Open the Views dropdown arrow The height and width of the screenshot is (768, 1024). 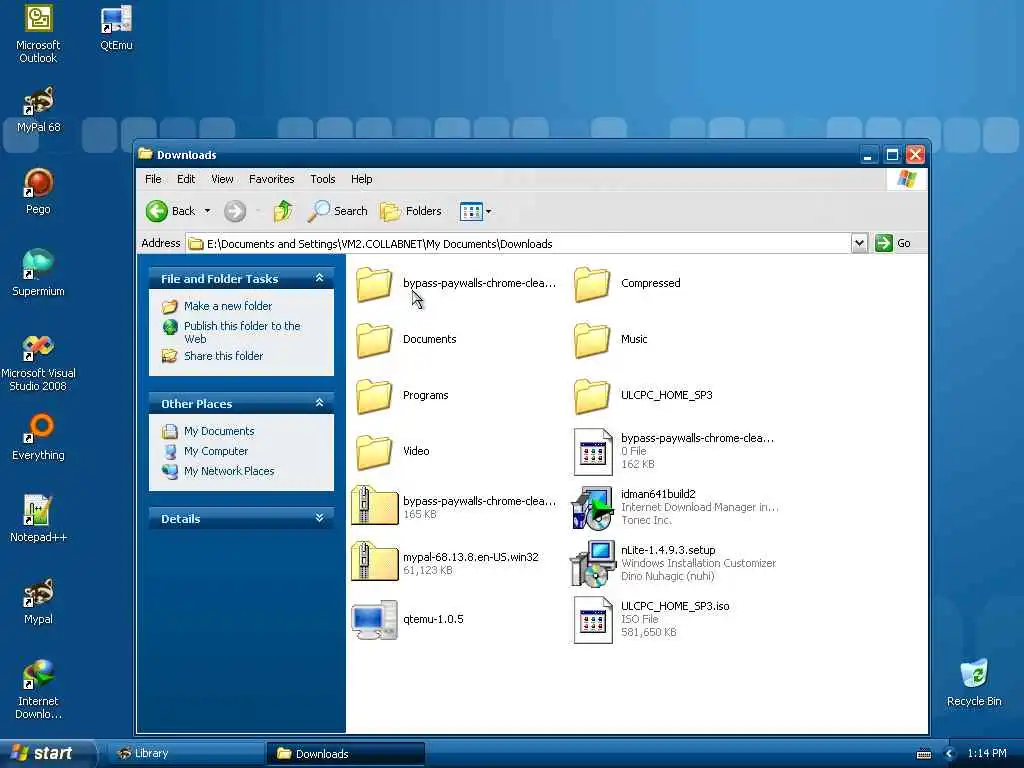(488, 211)
